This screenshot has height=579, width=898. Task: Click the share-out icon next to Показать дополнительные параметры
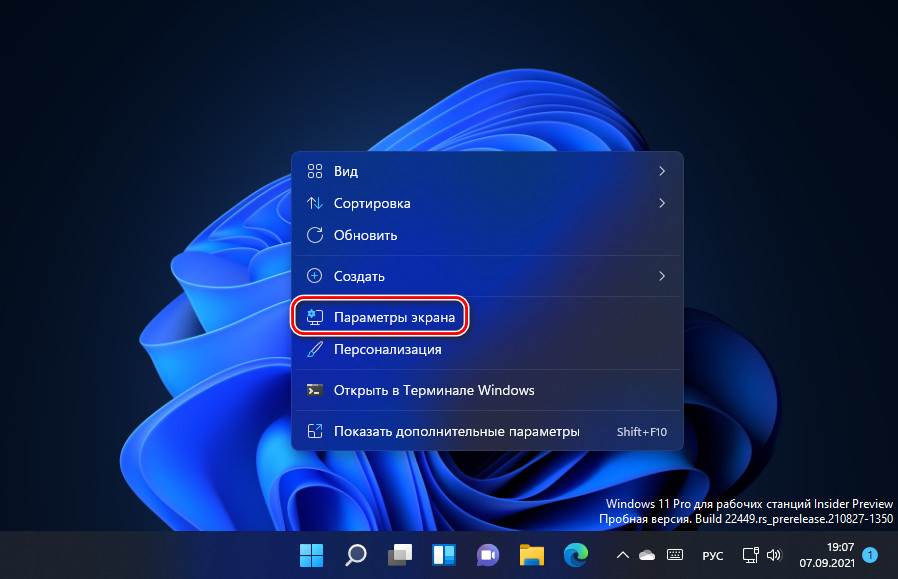[314, 431]
